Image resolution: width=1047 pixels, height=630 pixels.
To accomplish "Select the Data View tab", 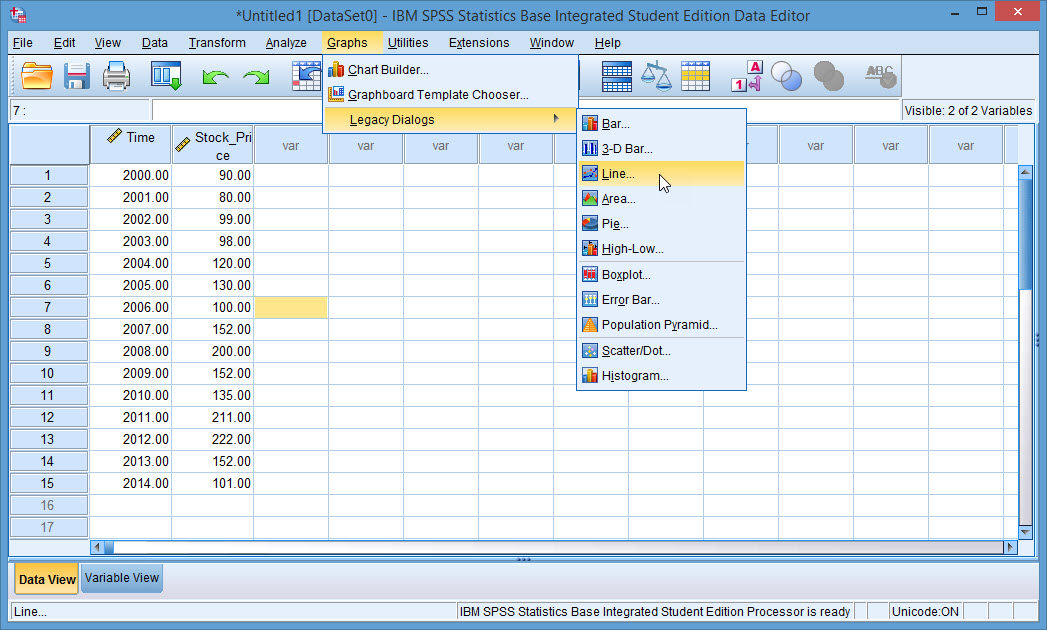I will 47,579.
